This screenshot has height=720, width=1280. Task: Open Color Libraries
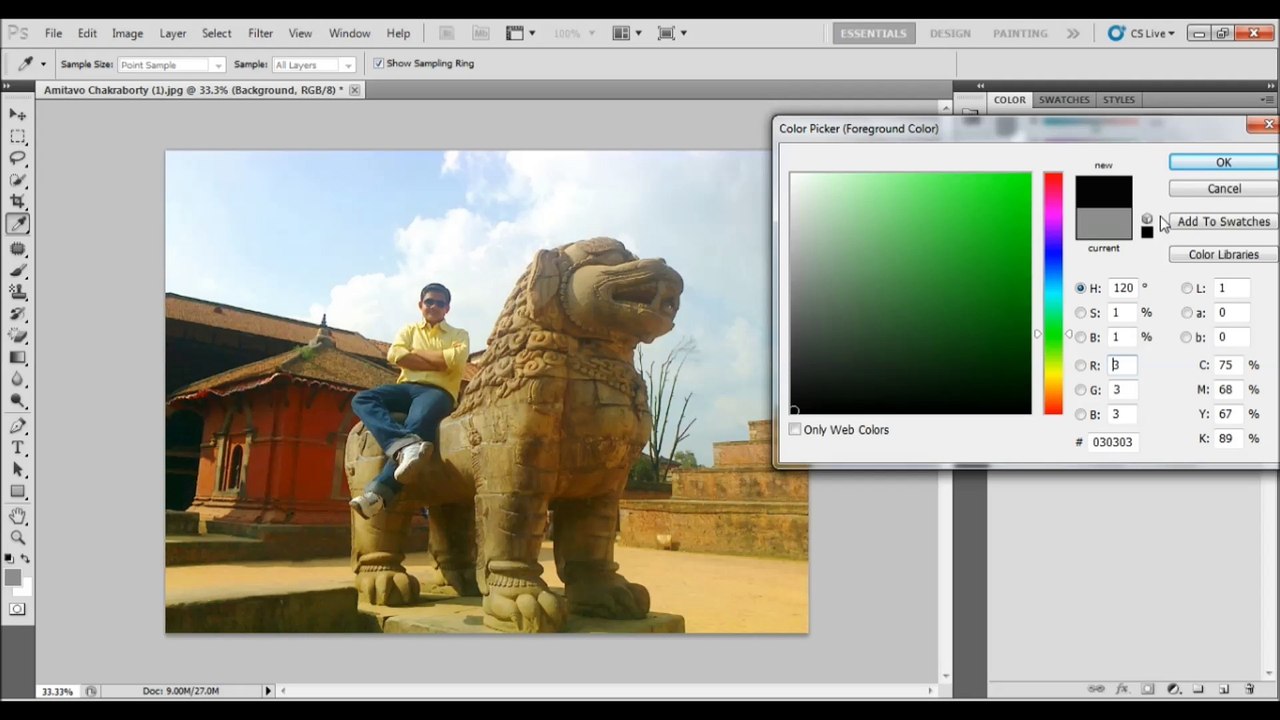tap(1224, 255)
